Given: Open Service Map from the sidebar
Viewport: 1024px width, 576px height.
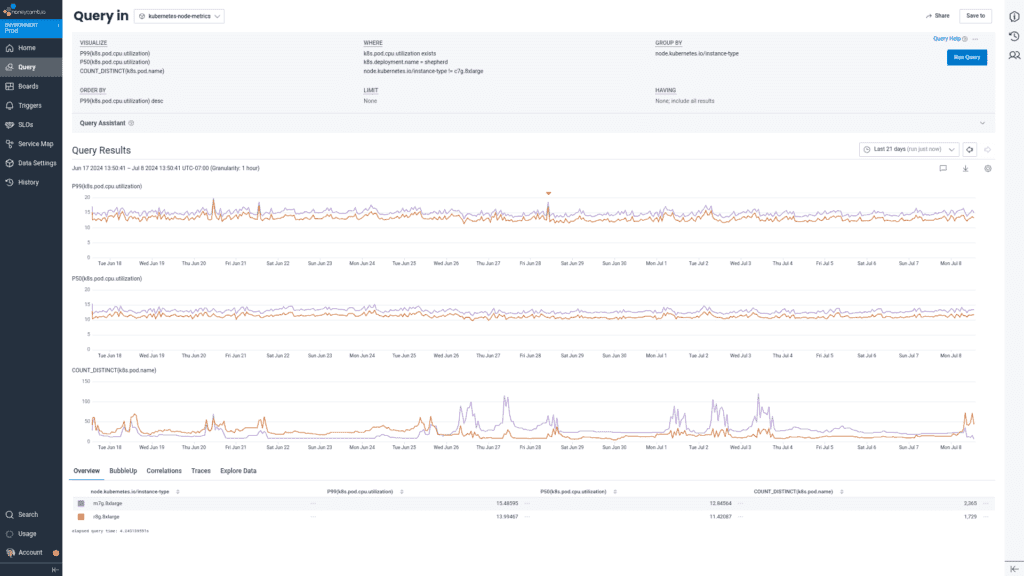Looking at the screenshot, I should click(x=35, y=144).
